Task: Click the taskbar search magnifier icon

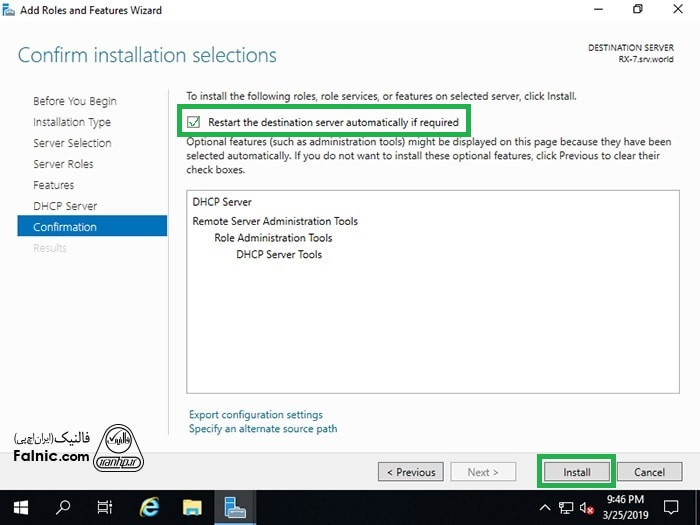Action: coord(63,507)
